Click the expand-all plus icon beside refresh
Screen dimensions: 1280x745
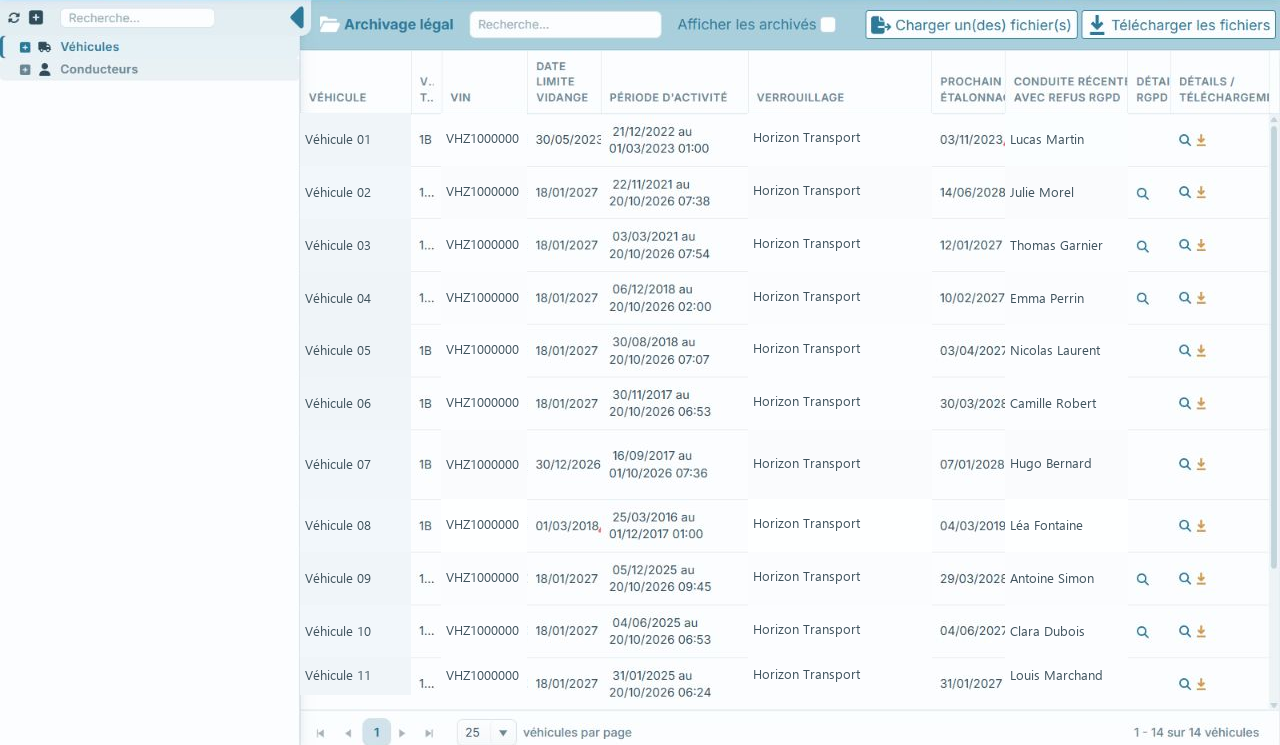(36, 18)
